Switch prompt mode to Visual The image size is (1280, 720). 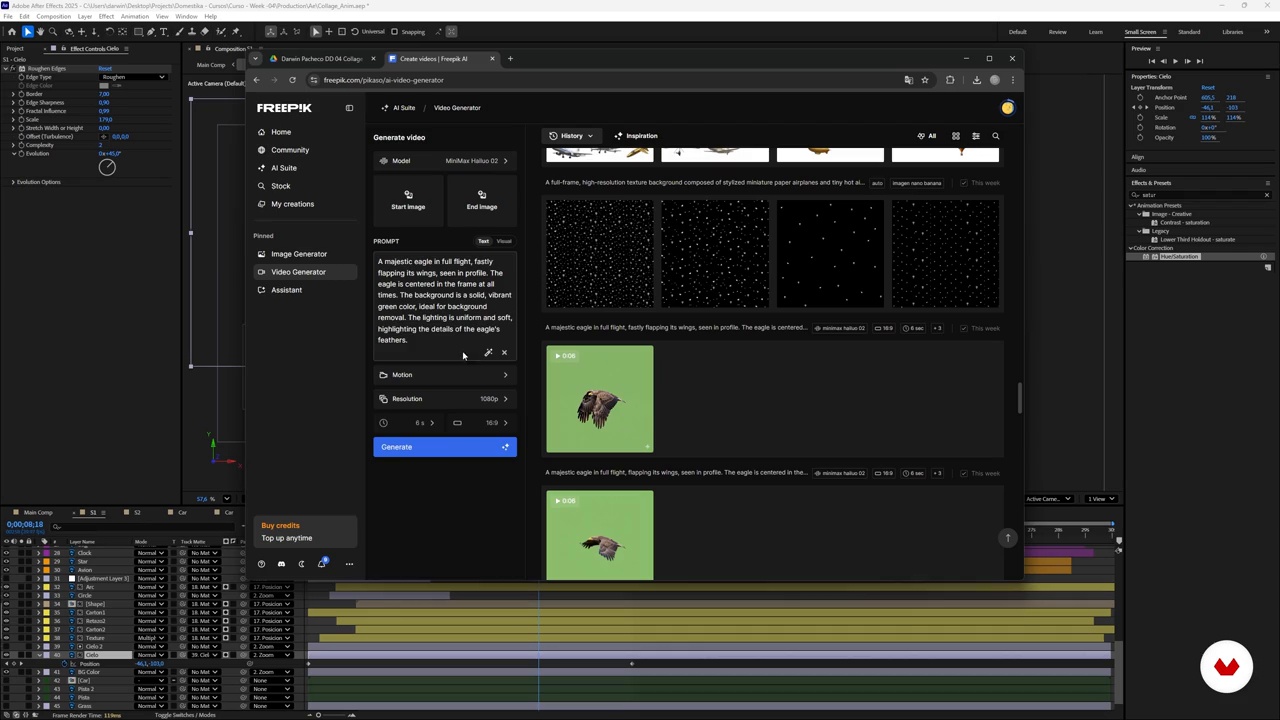pyautogui.click(x=504, y=241)
